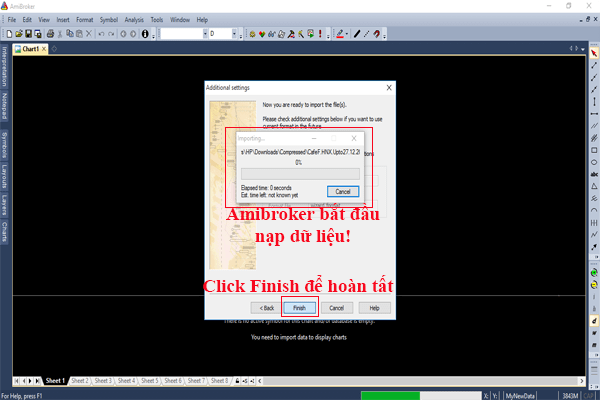Click the Copy toolbar icon

click(70, 34)
